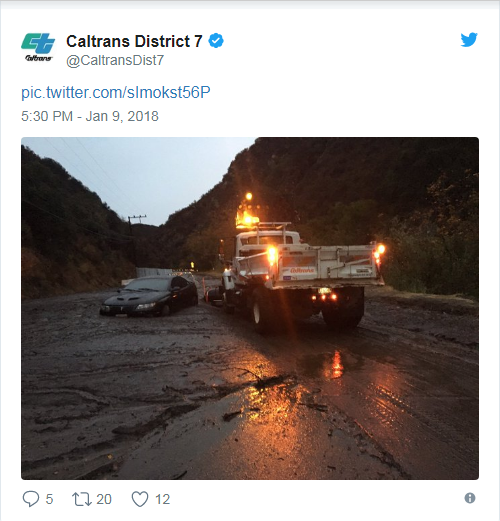The width and height of the screenshot is (500, 521).
Task: Open the tweet info icon
Action: pos(470,498)
